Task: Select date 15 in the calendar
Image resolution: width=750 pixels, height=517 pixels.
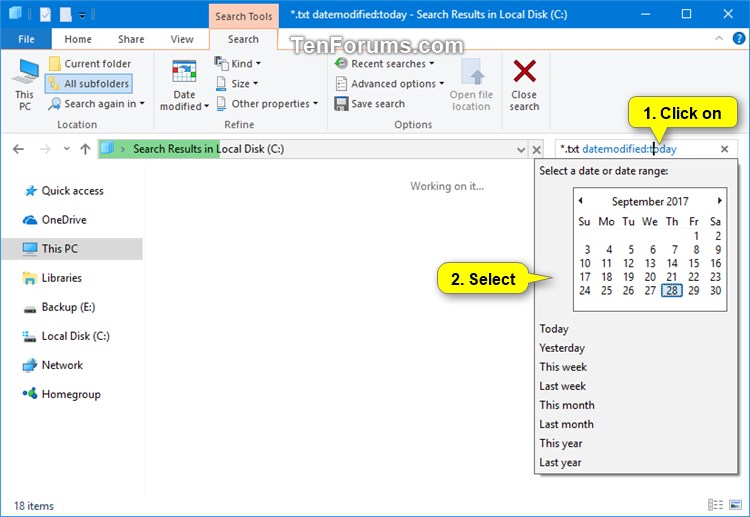Action: click(694, 263)
